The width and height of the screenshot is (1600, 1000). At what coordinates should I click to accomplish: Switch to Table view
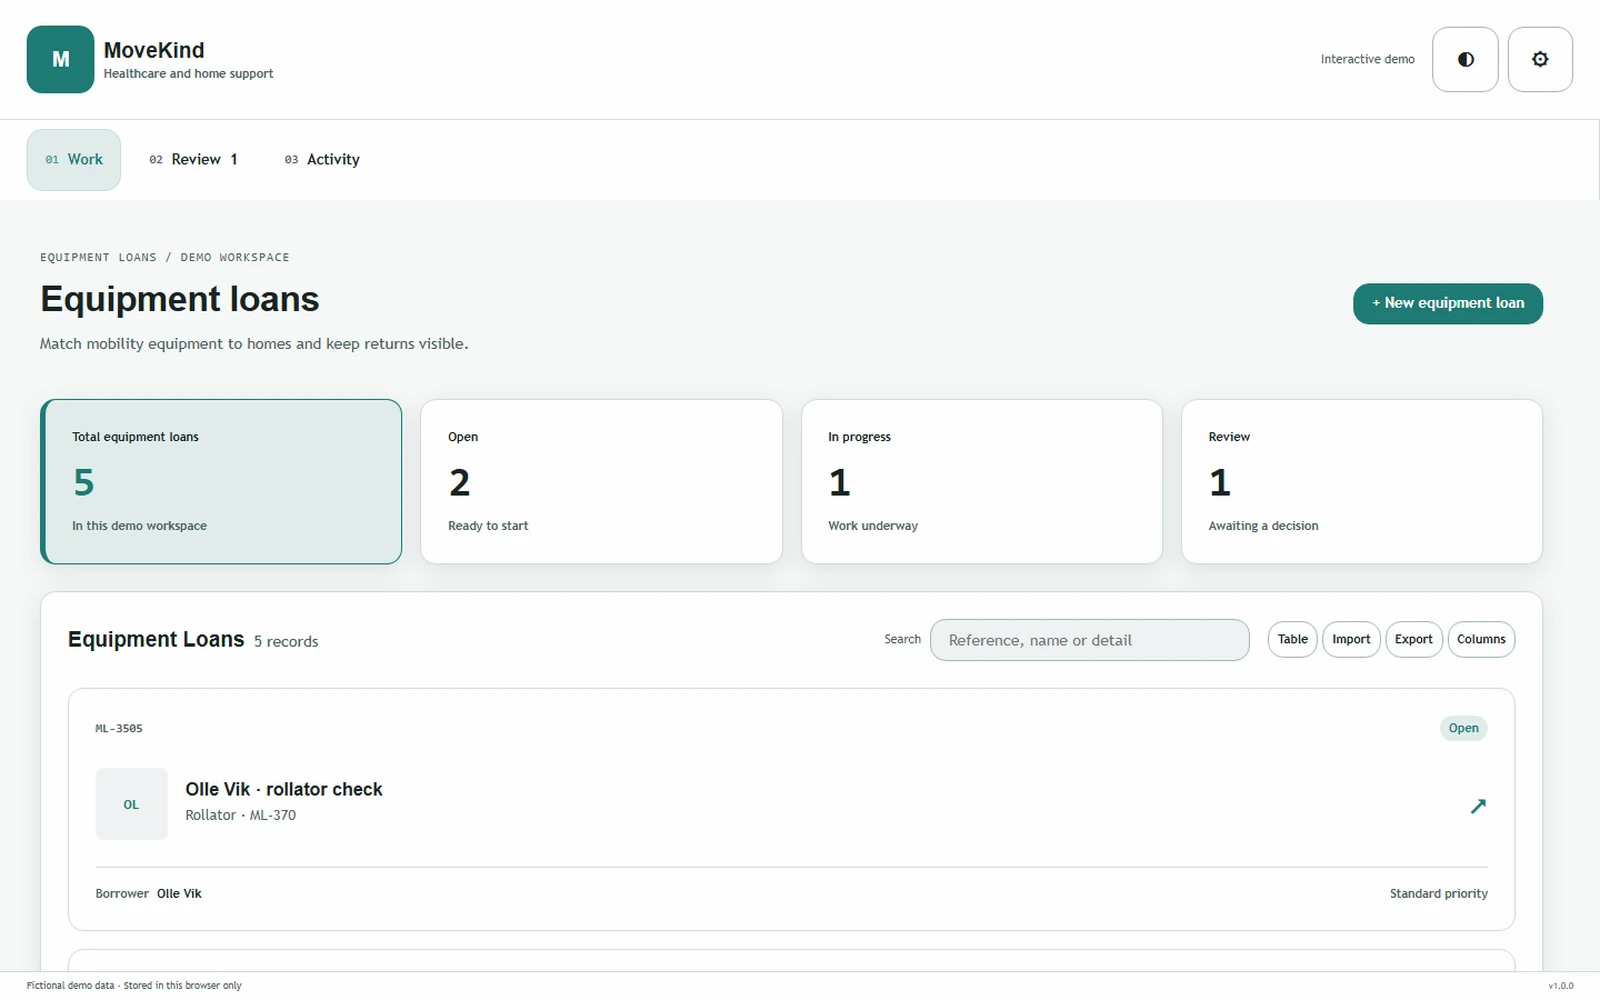pyautogui.click(x=1292, y=639)
